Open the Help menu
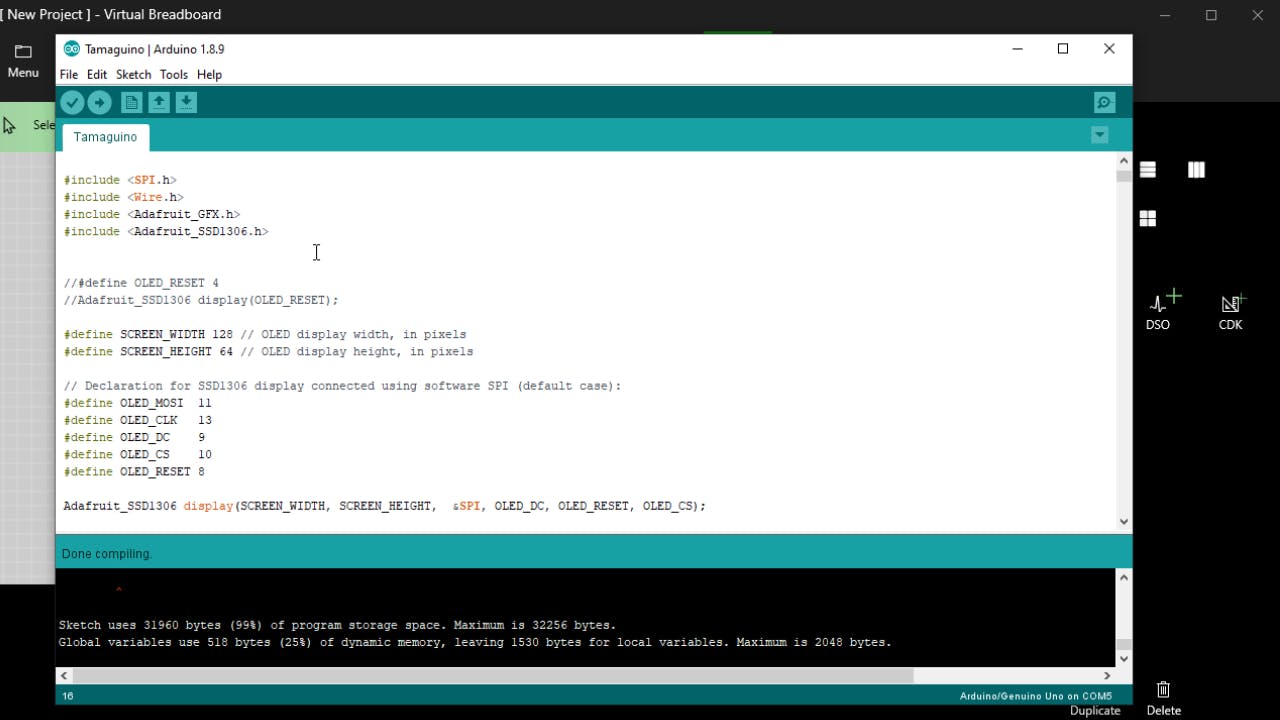Image resolution: width=1280 pixels, height=720 pixels. point(209,75)
